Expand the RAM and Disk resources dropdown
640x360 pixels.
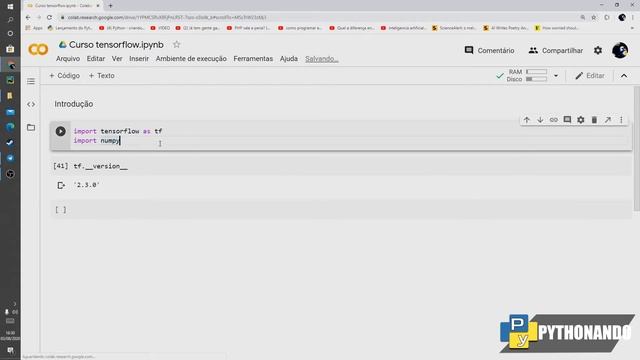point(556,76)
